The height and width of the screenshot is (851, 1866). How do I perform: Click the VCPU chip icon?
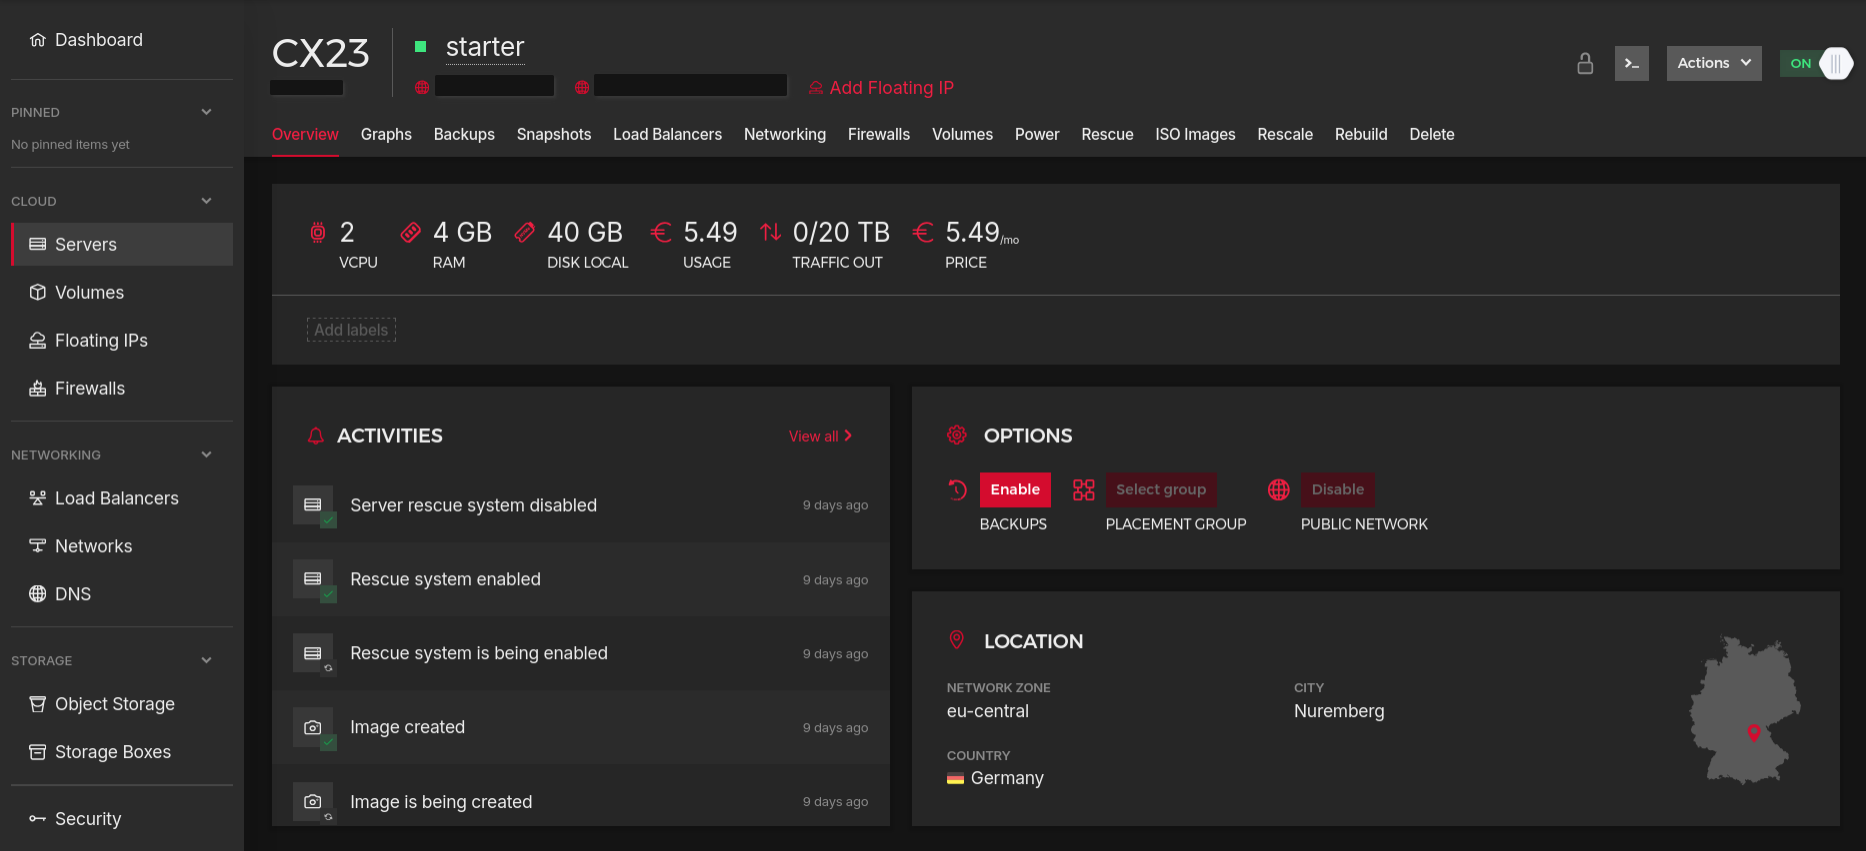(x=318, y=233)
